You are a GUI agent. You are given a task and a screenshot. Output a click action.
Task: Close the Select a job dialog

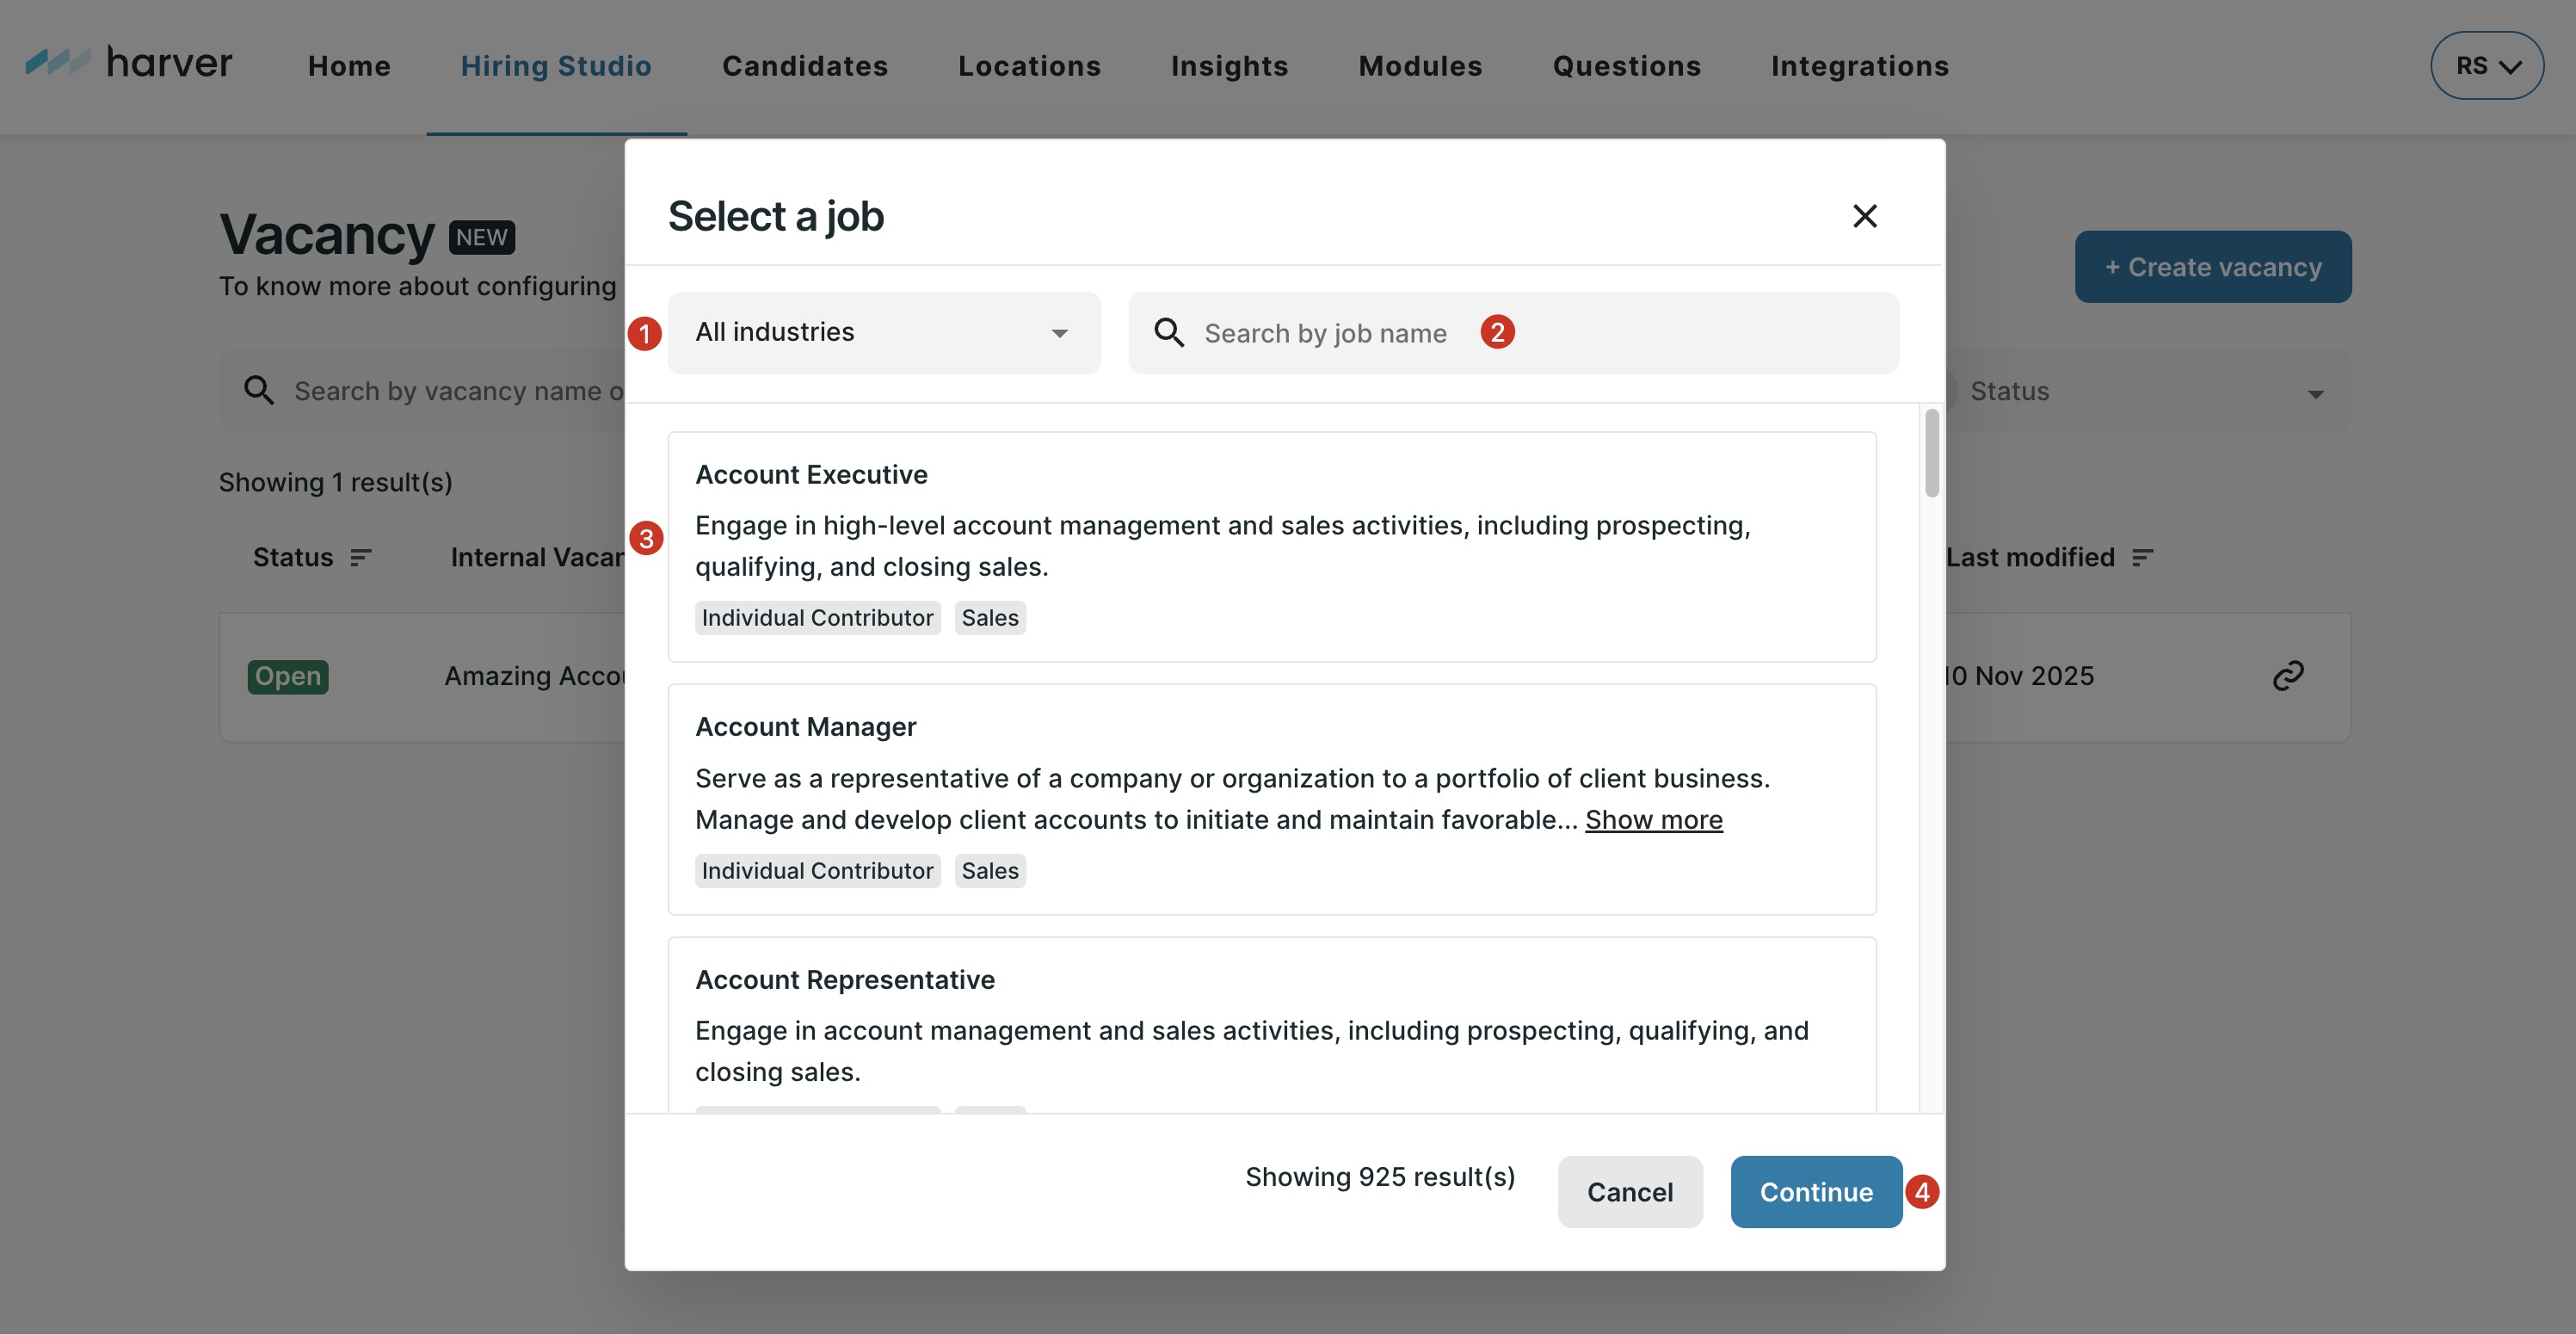pyautogui.click(x=1864, y=216)
